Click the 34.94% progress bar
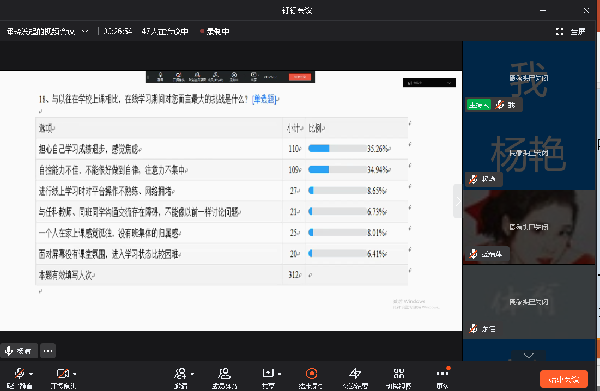This screenshot has height=391, width=600. point(337,169)
